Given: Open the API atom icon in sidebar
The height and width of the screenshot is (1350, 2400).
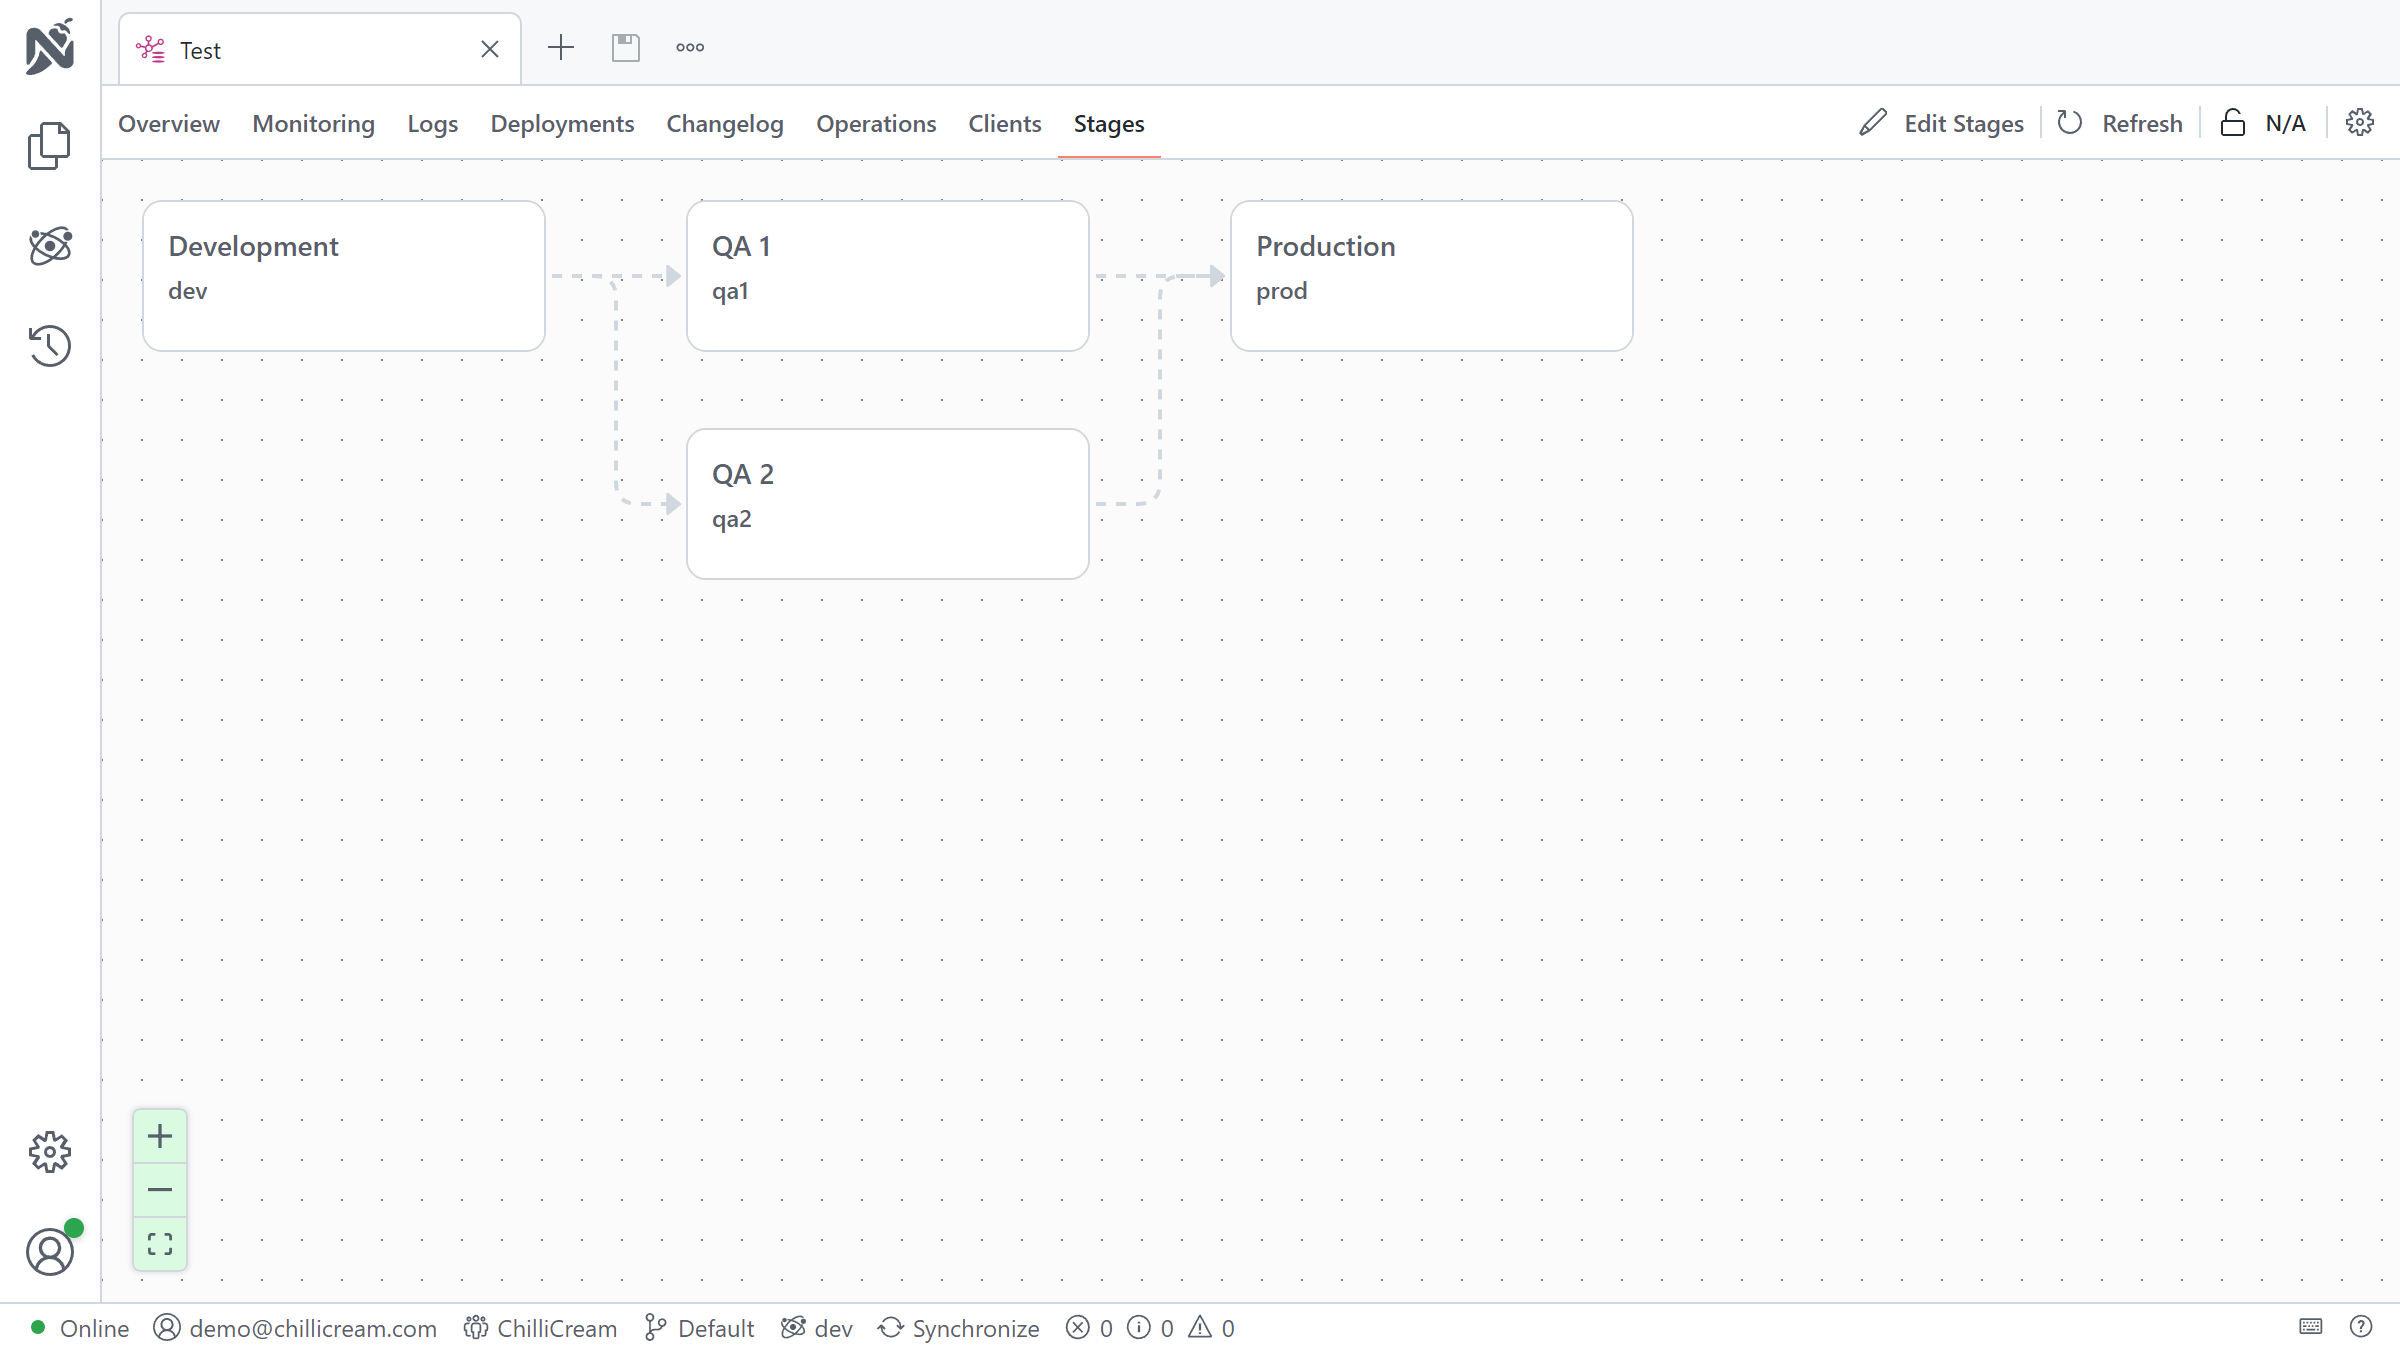Looking at the screenshot, I should pyautogui.click(x=49, y=246).
